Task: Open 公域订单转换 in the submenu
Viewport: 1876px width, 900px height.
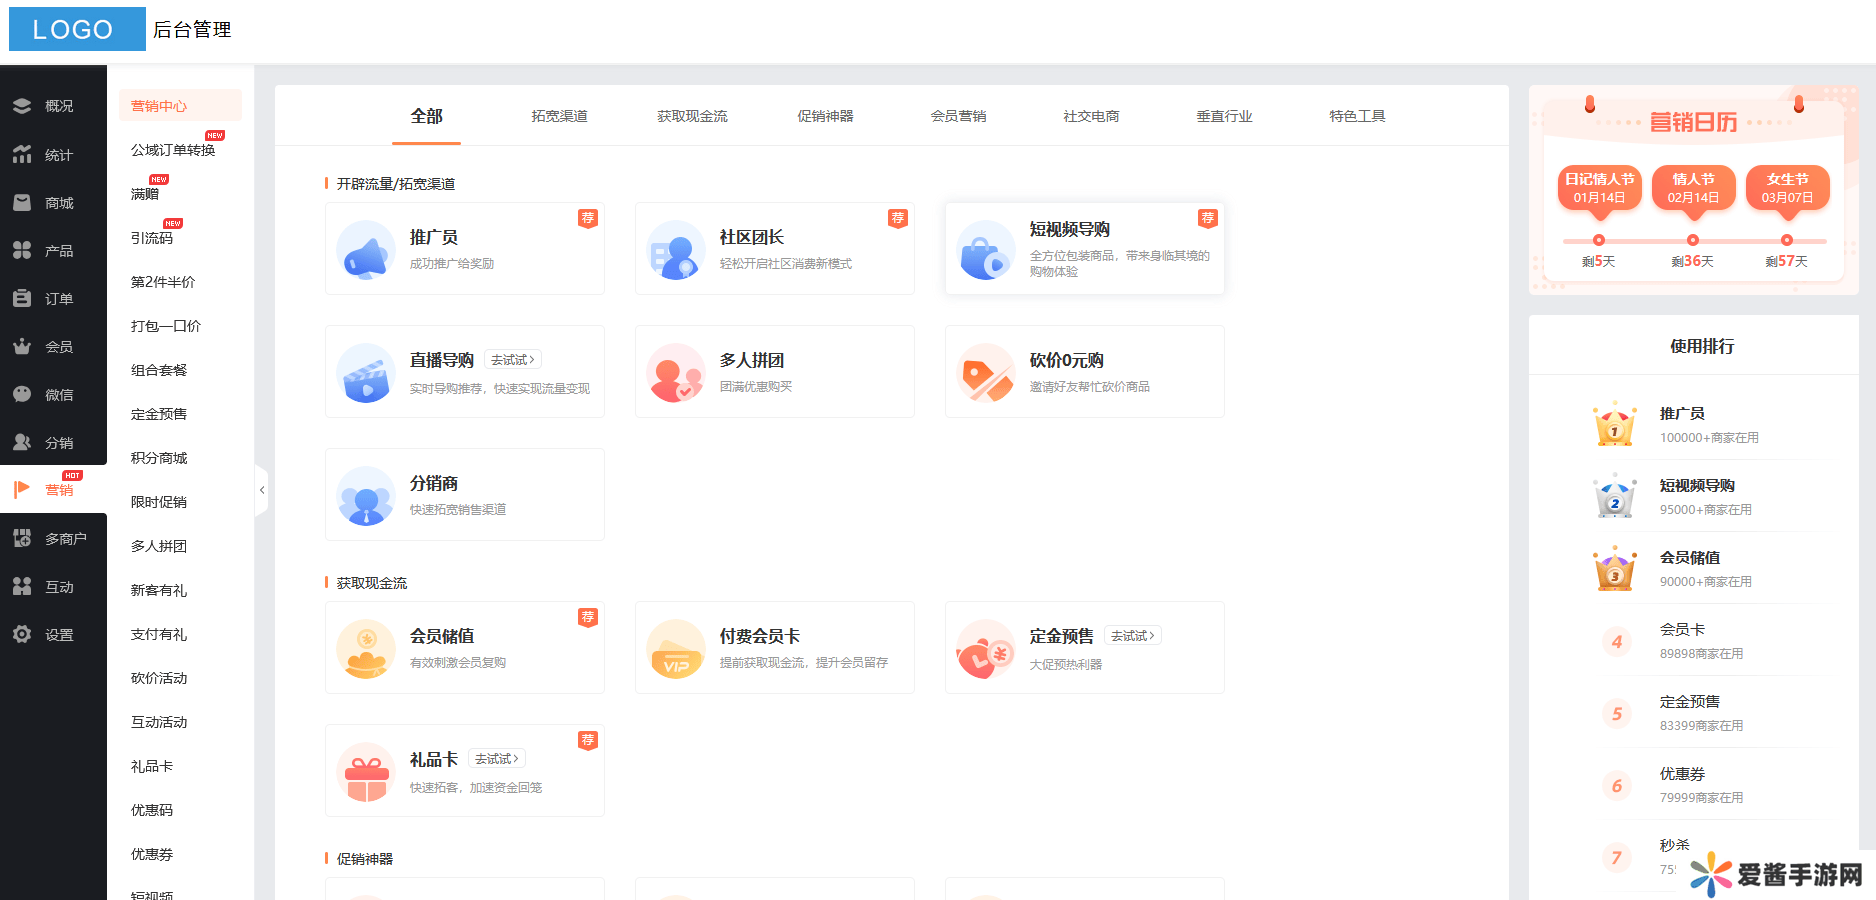Action: [173, 150]
